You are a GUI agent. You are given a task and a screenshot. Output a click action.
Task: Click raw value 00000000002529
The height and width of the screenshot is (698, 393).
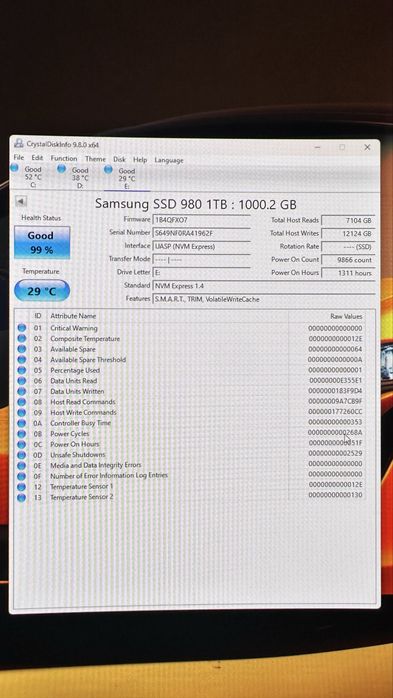(336, 454)
